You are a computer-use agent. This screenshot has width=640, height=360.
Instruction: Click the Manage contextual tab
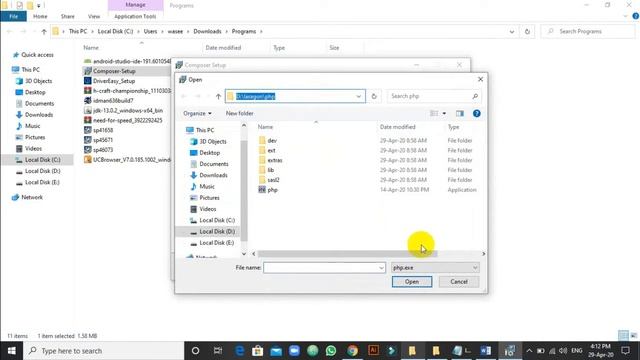pyautogui.click(x=136, y=5)
